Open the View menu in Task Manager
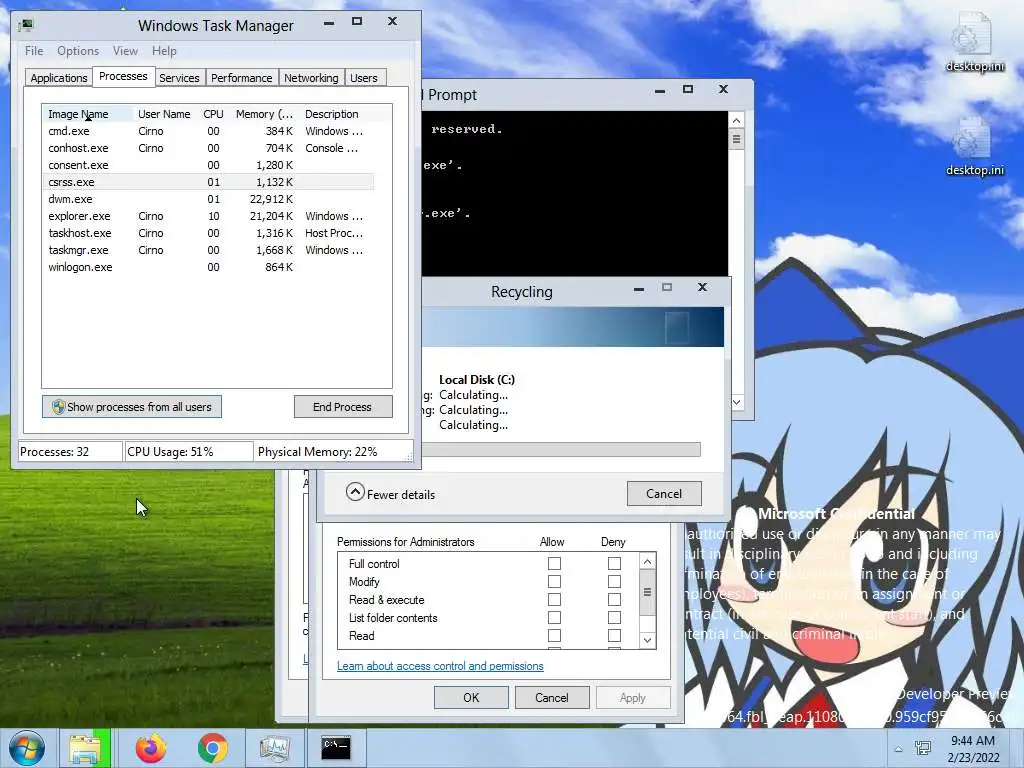1024x768 pixels. [125, 51]
